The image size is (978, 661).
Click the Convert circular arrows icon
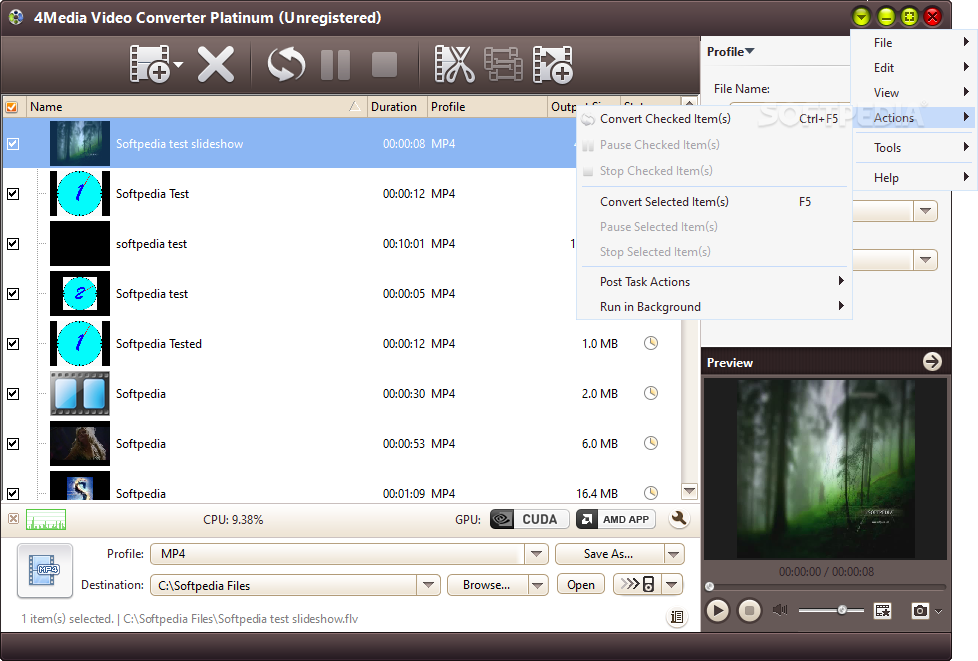[286, 64]
